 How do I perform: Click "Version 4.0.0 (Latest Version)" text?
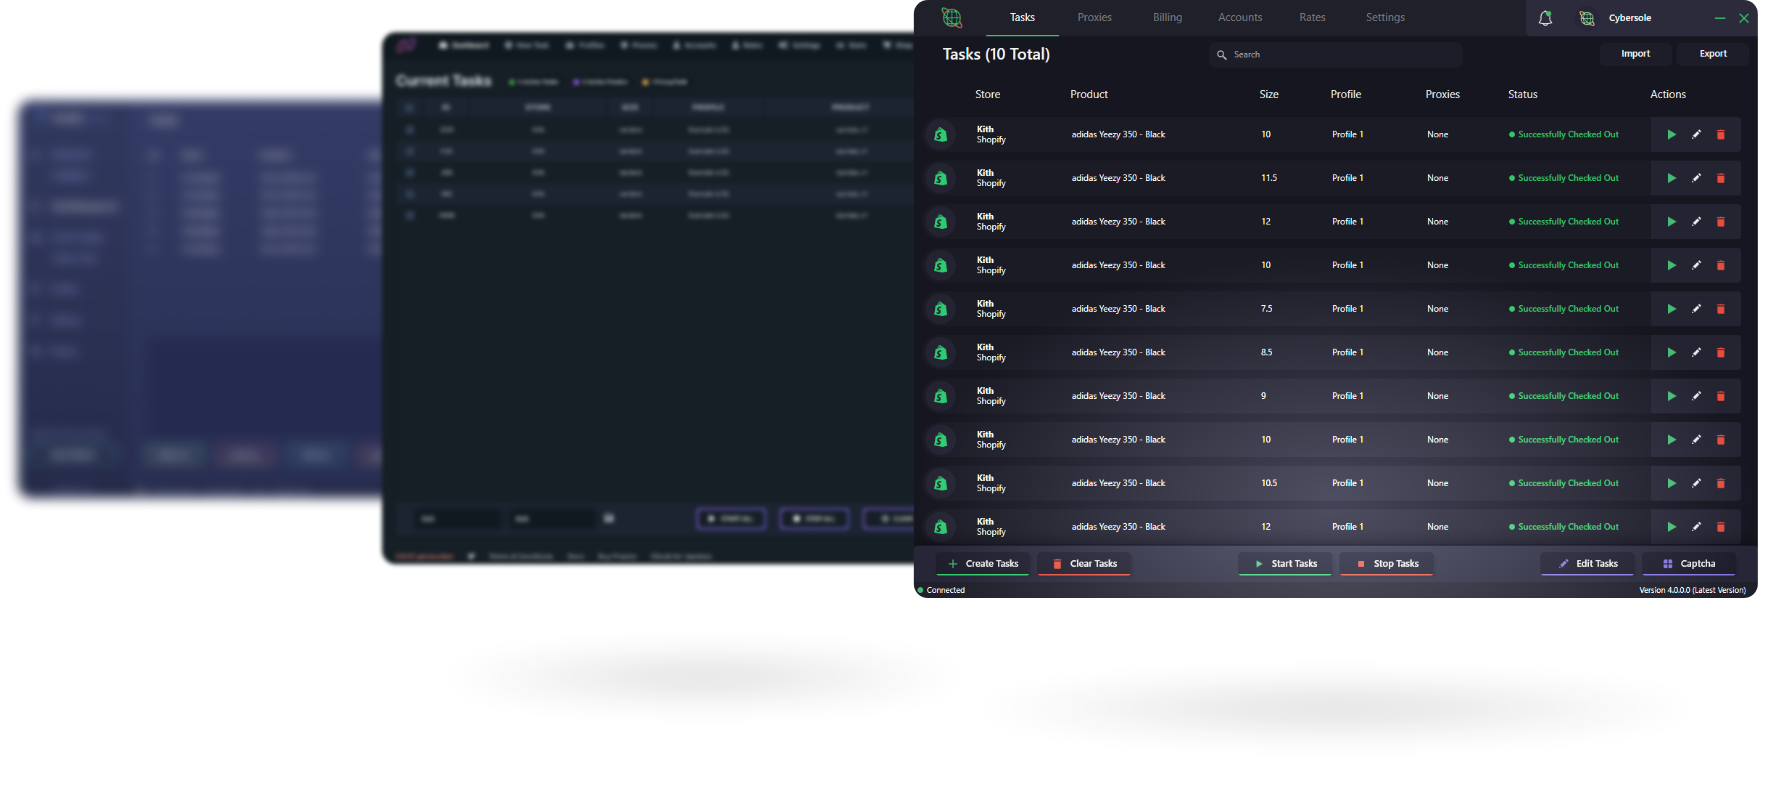[1692, 590]
